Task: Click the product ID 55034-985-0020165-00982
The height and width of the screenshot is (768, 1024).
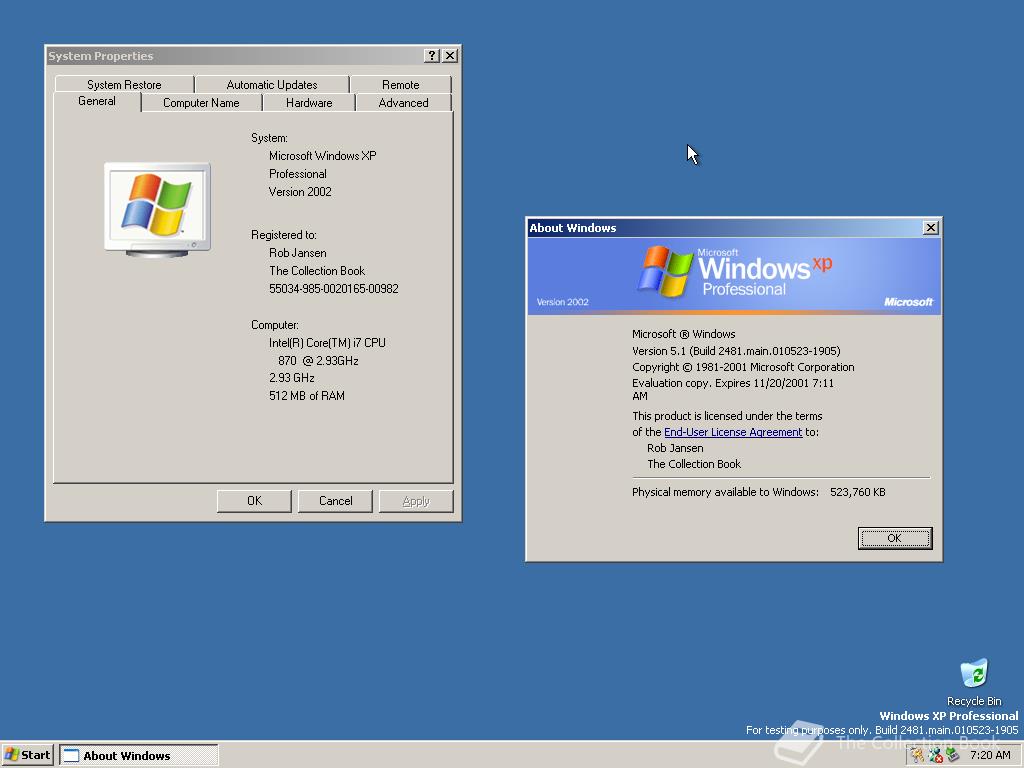Action: (x=334, y=289)
